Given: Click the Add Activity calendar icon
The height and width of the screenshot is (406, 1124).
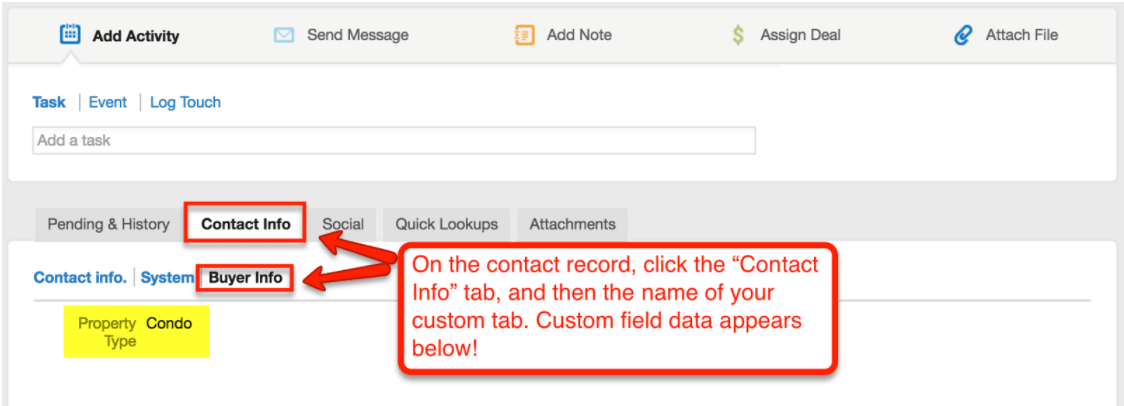Looking at the screenshot, I should pos(70,35).
